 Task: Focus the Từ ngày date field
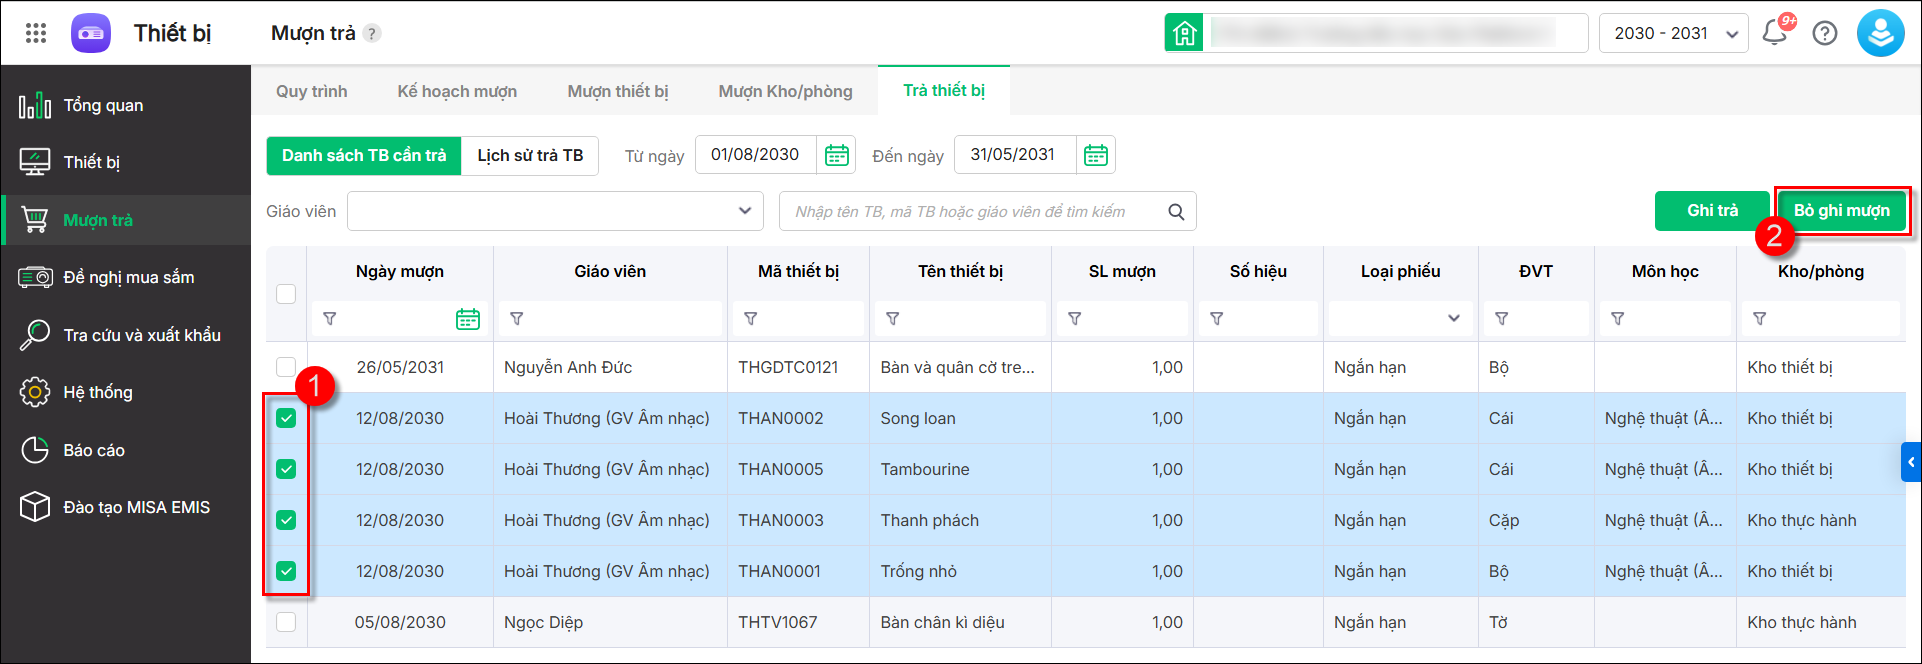tap(756, 155)
